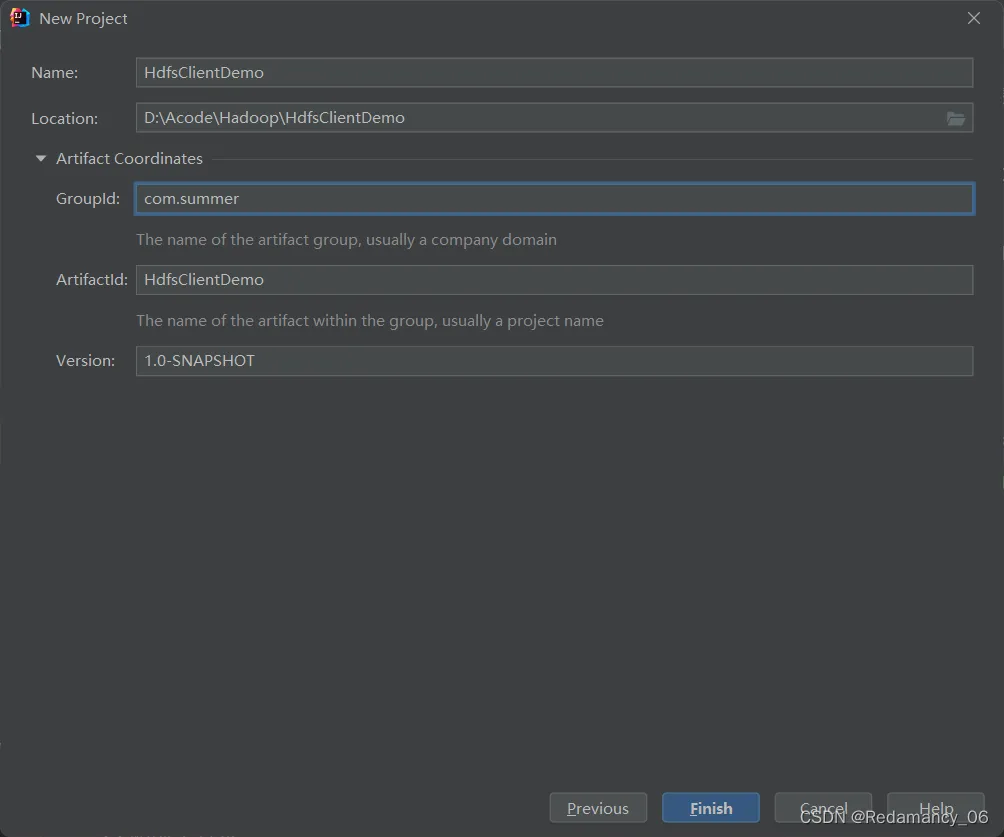Click the "Name:" label
This screenshot has height=837, width=1004.
point(54,73)
